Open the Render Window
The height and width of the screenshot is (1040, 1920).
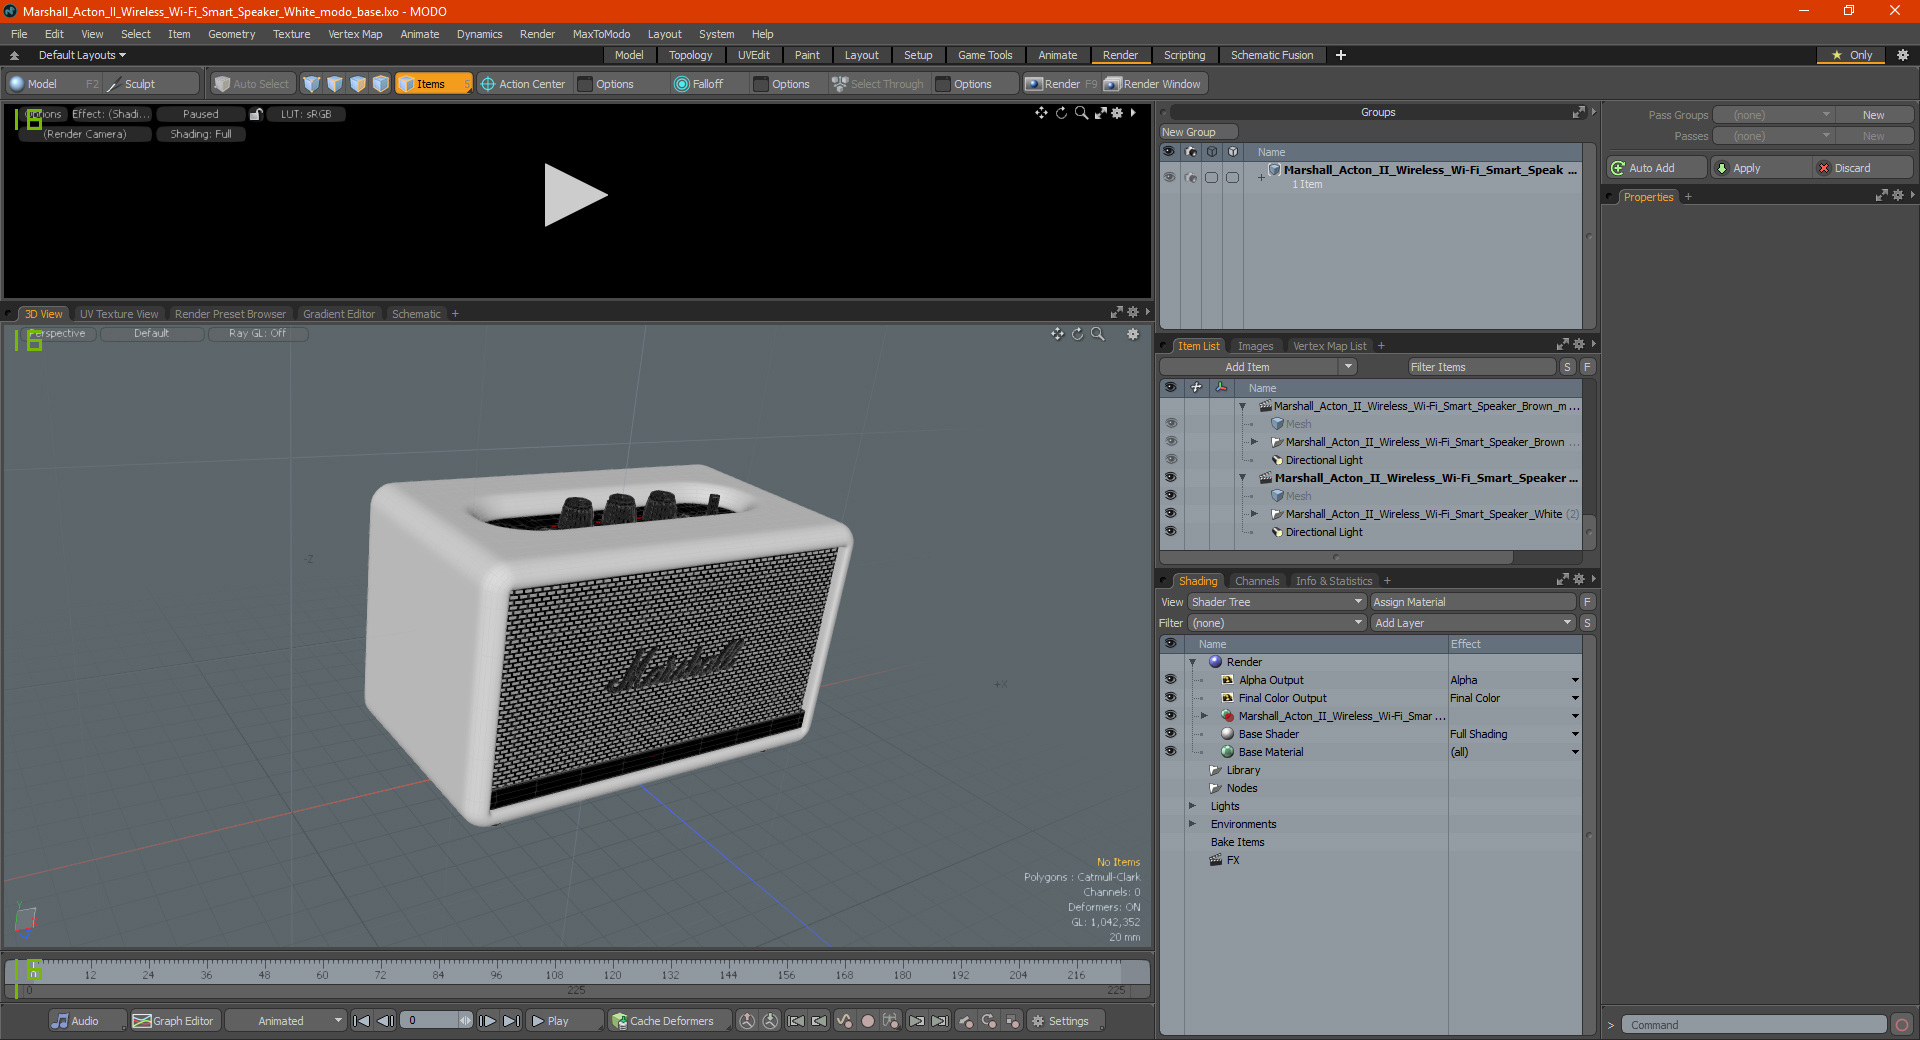(x=1153, y=84)
